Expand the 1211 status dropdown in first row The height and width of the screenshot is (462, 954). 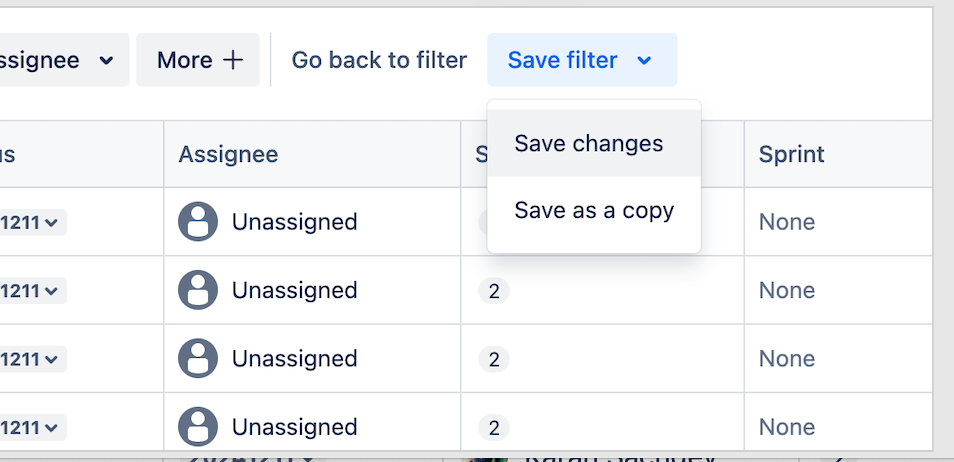pos(32,222)
